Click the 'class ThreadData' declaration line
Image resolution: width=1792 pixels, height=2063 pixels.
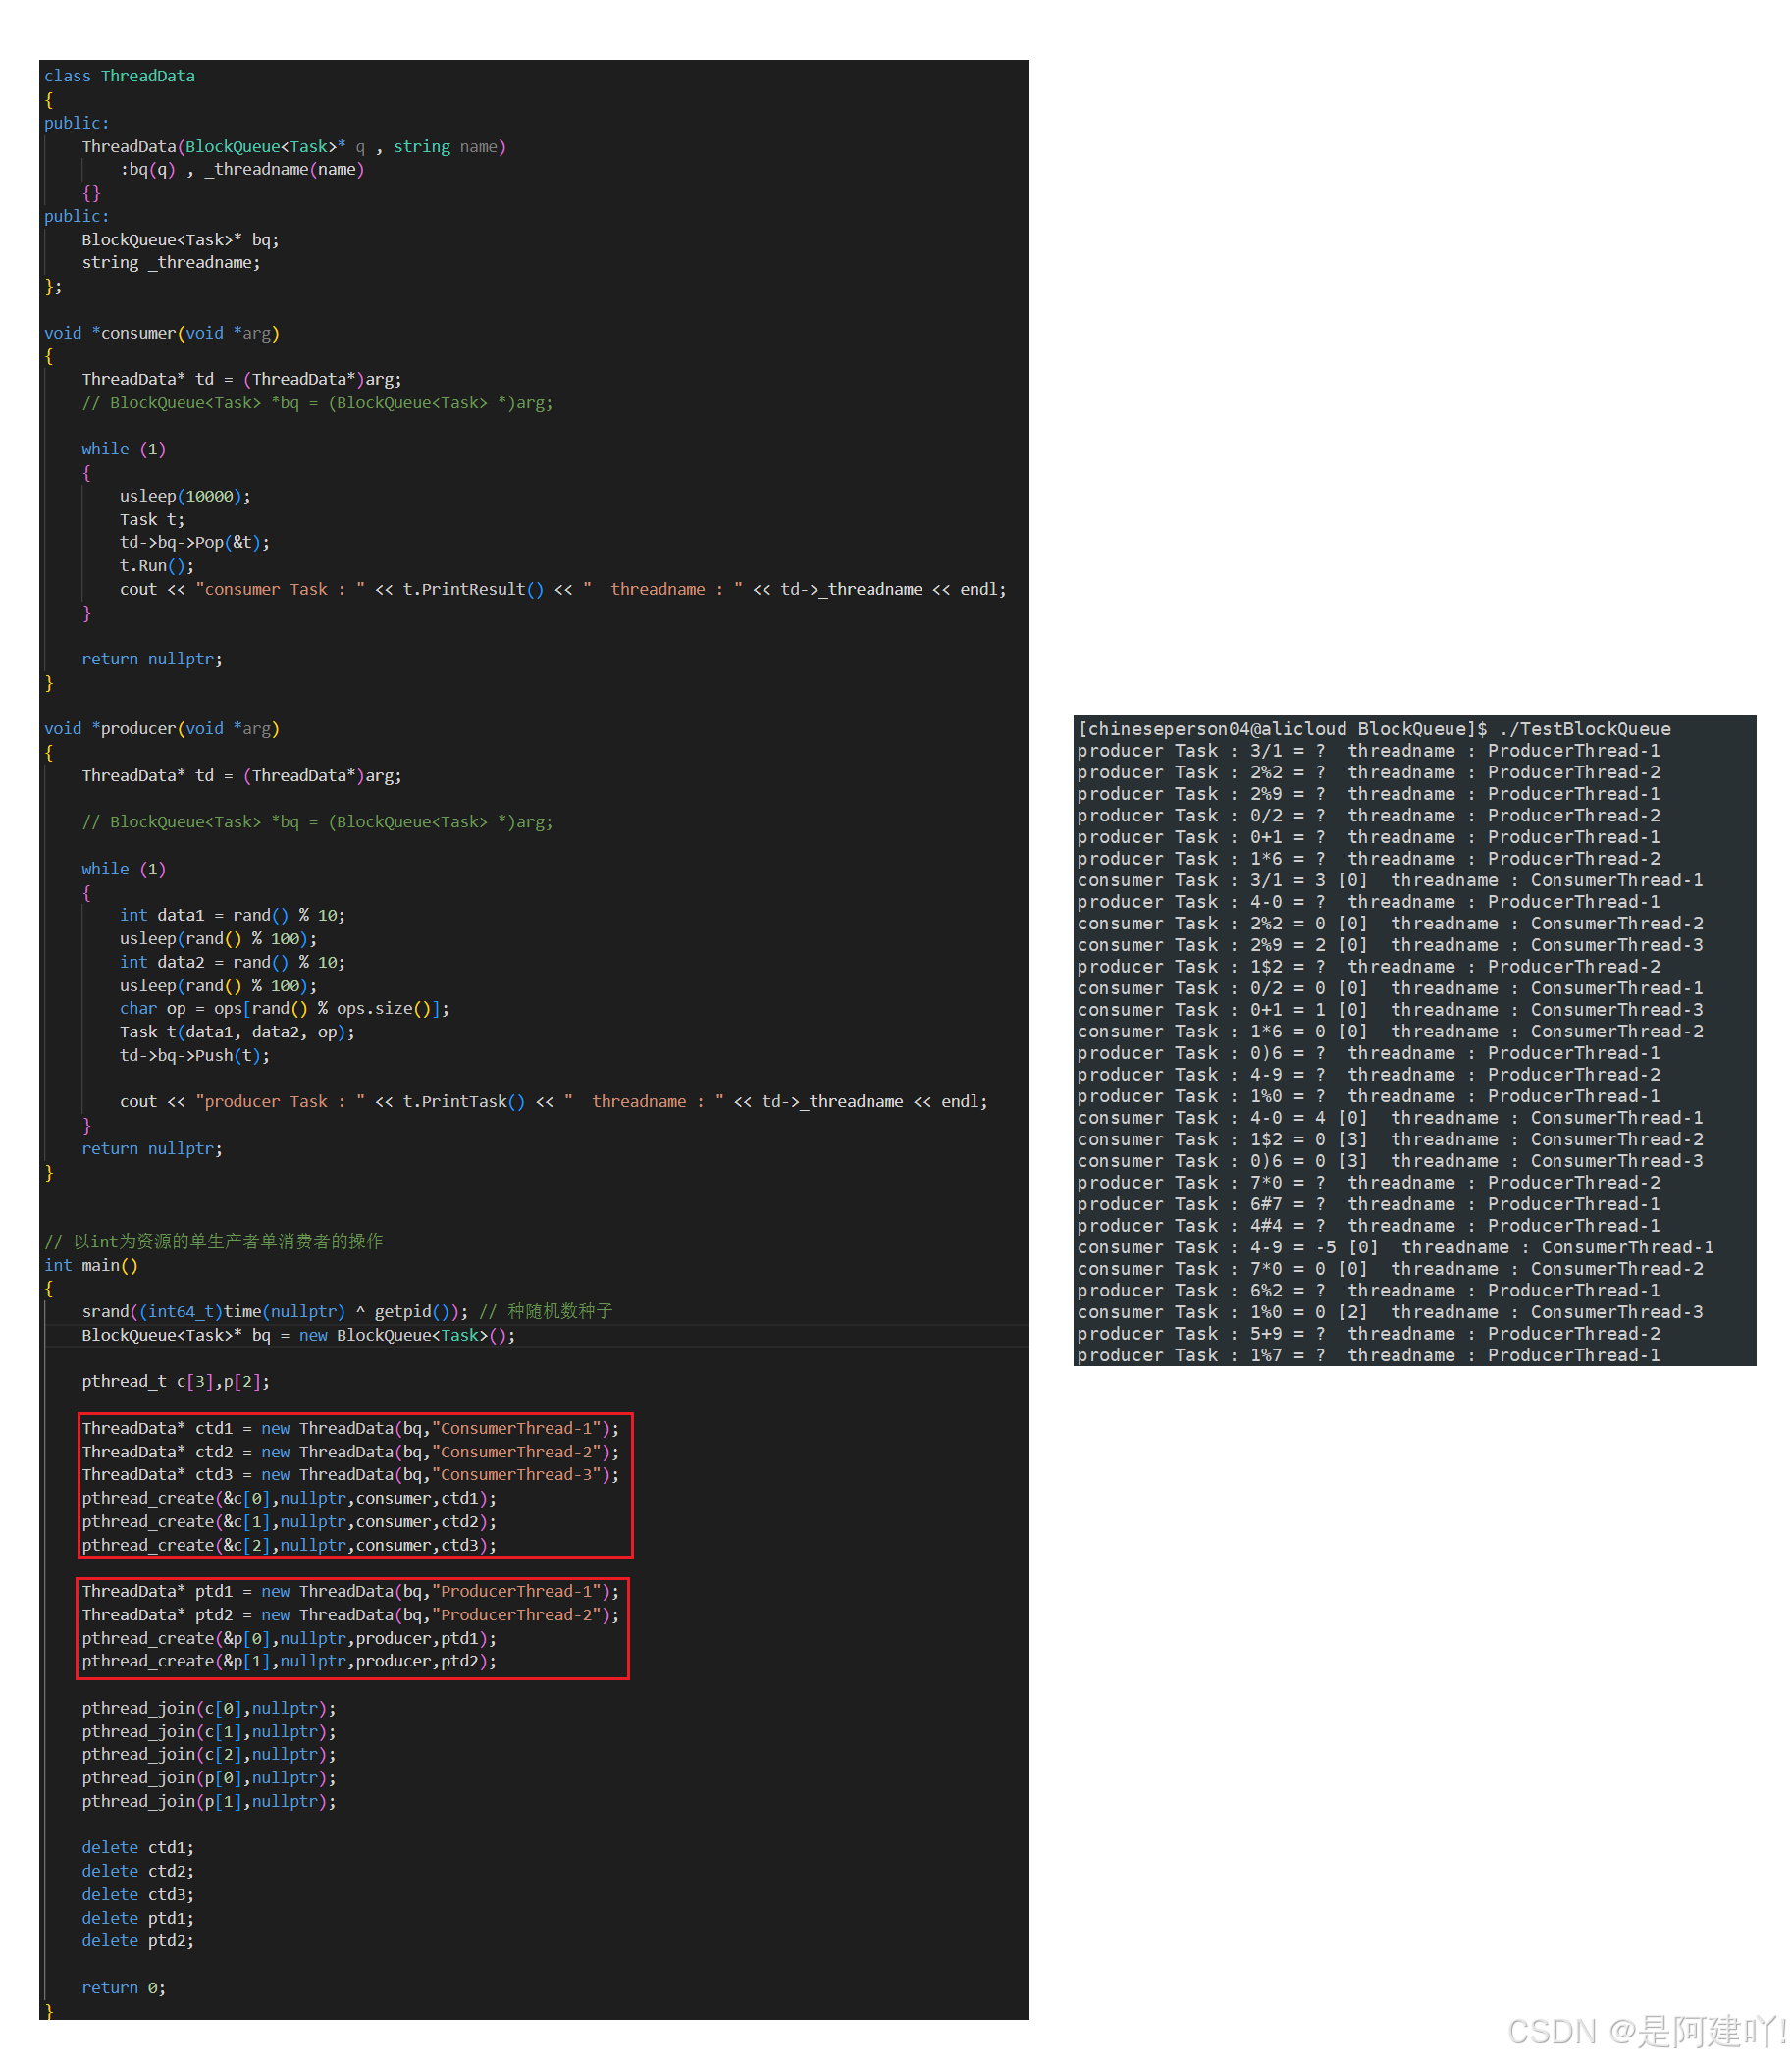pos(119,76)
